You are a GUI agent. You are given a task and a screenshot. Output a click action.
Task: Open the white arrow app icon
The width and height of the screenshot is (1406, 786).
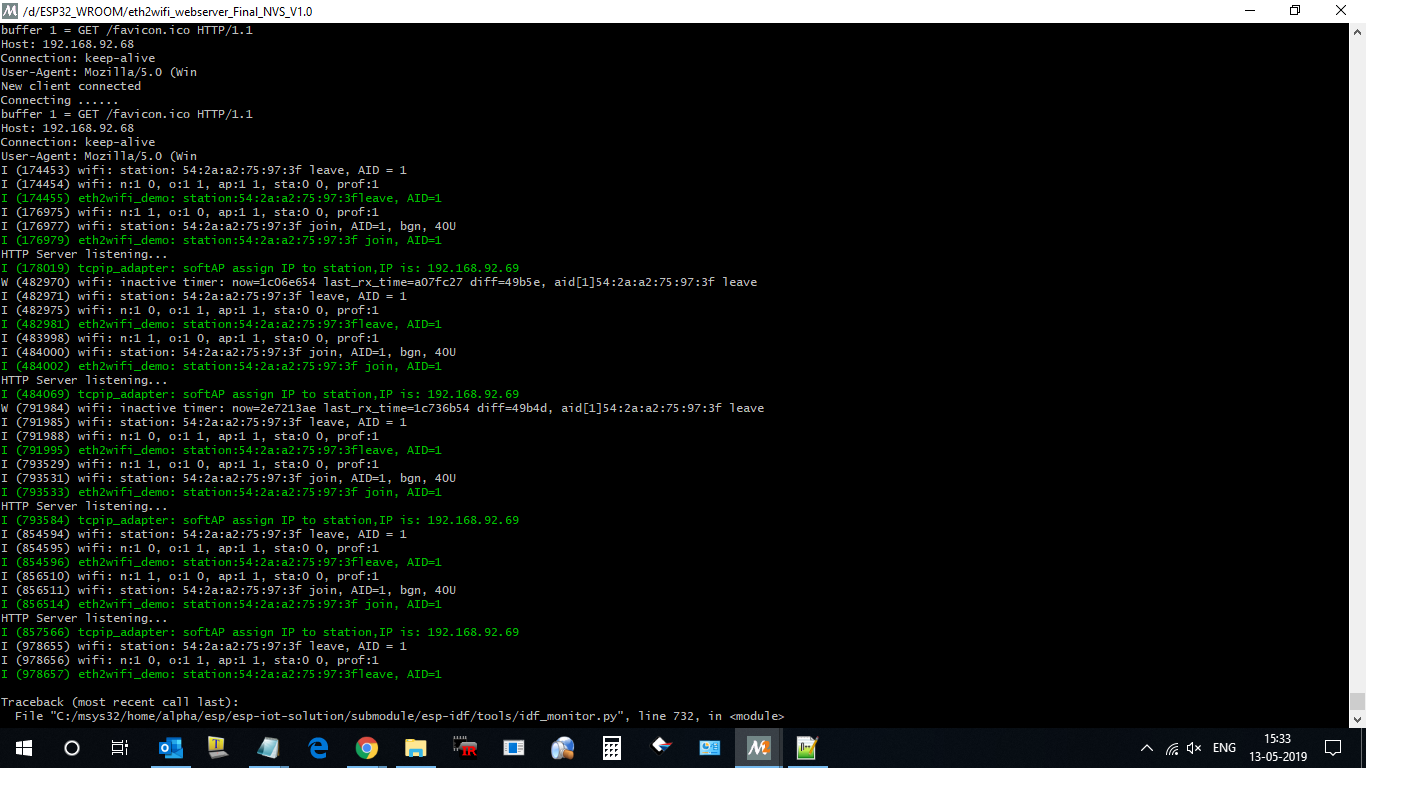(x=661, y=745)
